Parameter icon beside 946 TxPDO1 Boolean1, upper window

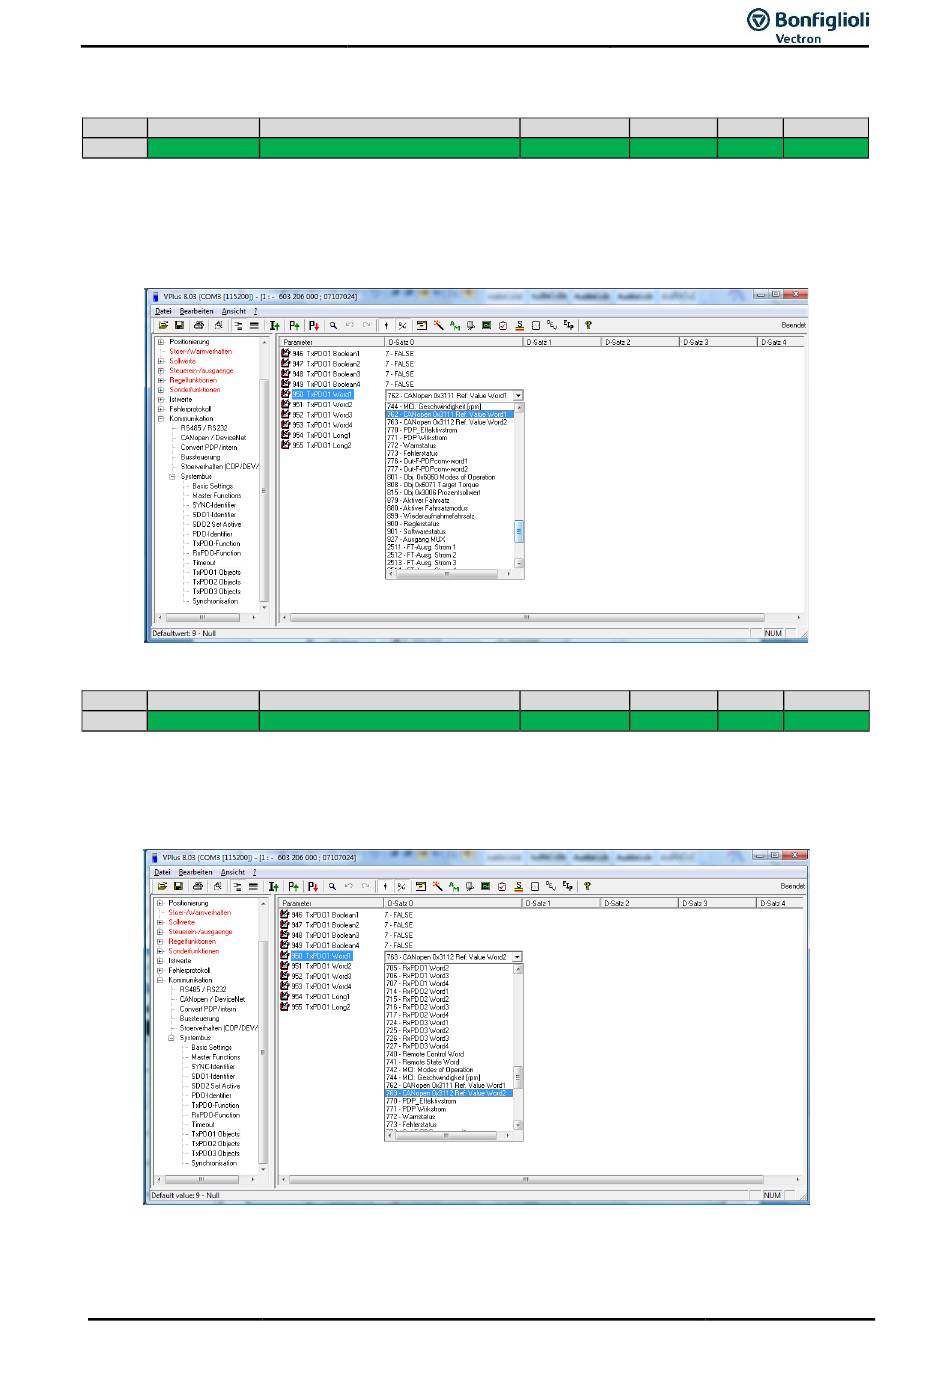point(286,353)
